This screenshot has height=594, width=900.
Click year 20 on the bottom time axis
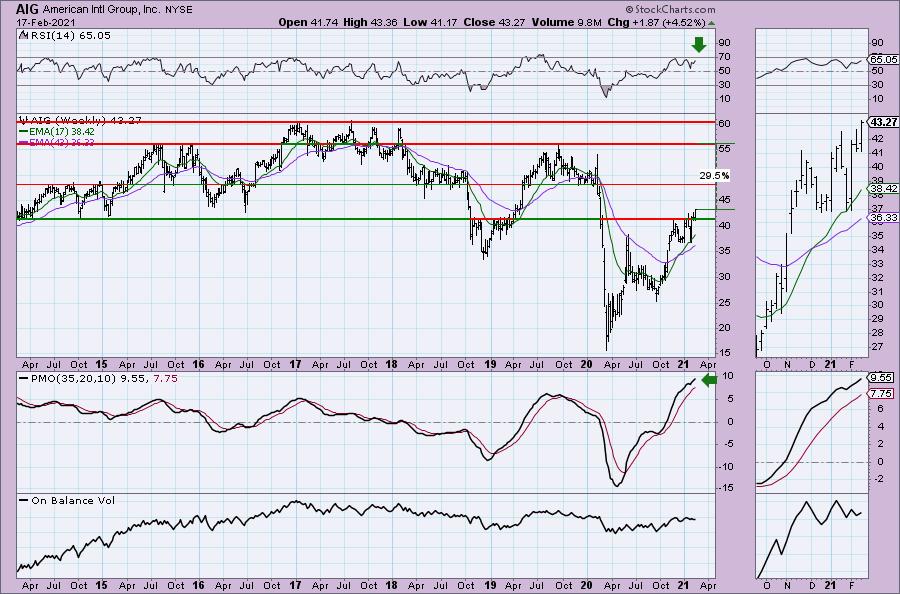coord(587,585)
